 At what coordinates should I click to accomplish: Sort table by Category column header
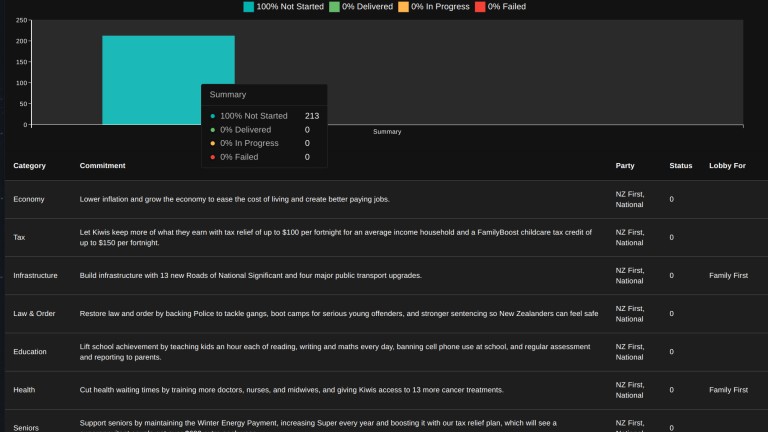tap(29, 166)
